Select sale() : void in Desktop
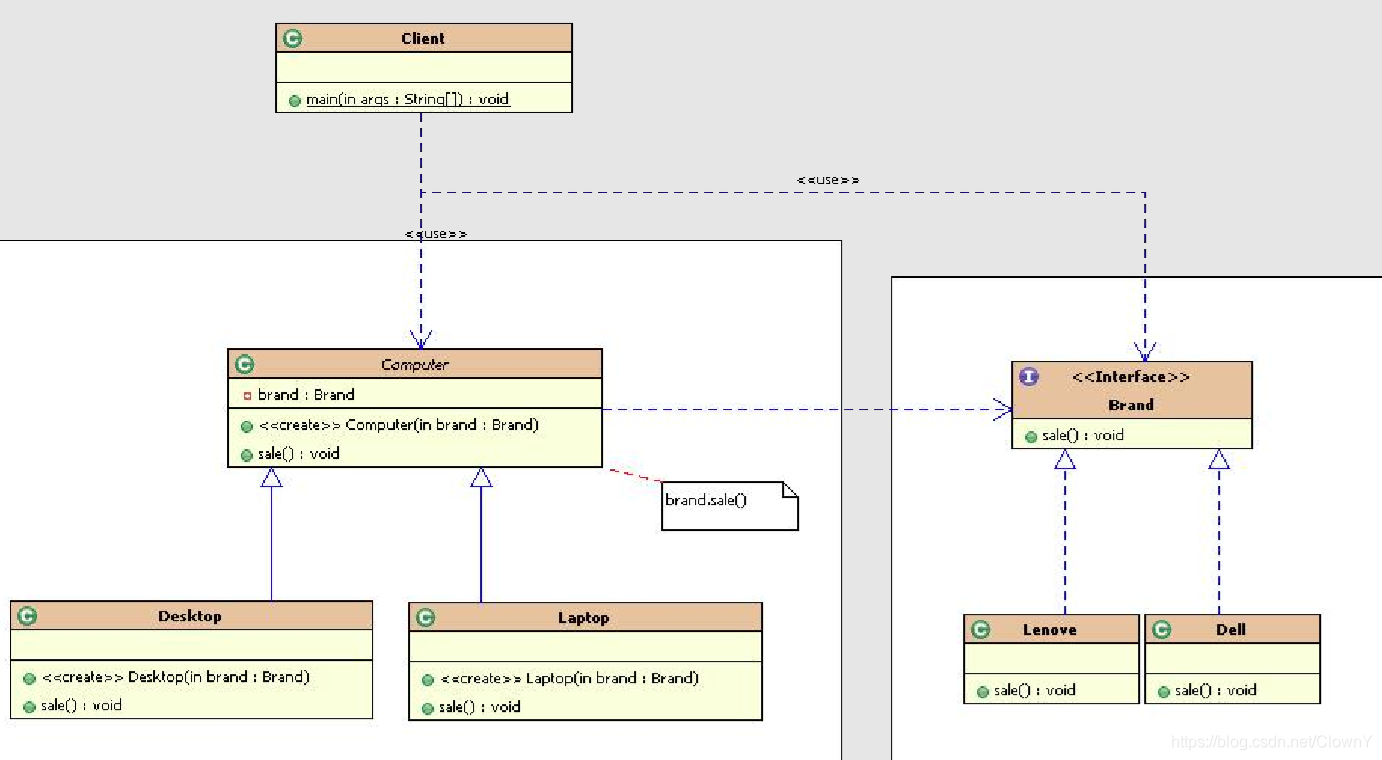The width and height of the screenshot is (1382, 760). pyautogui.click(x=82, y=705)
